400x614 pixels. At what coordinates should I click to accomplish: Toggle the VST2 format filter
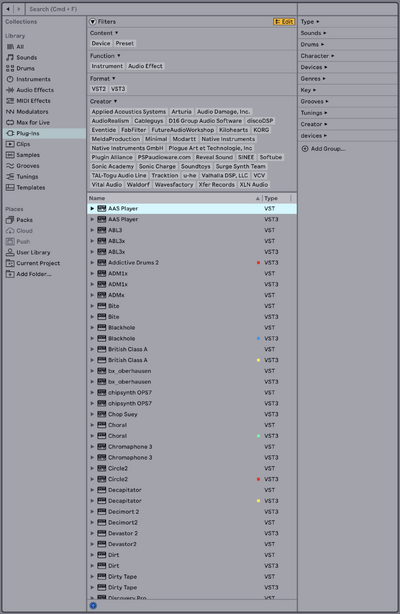point(99,89)
